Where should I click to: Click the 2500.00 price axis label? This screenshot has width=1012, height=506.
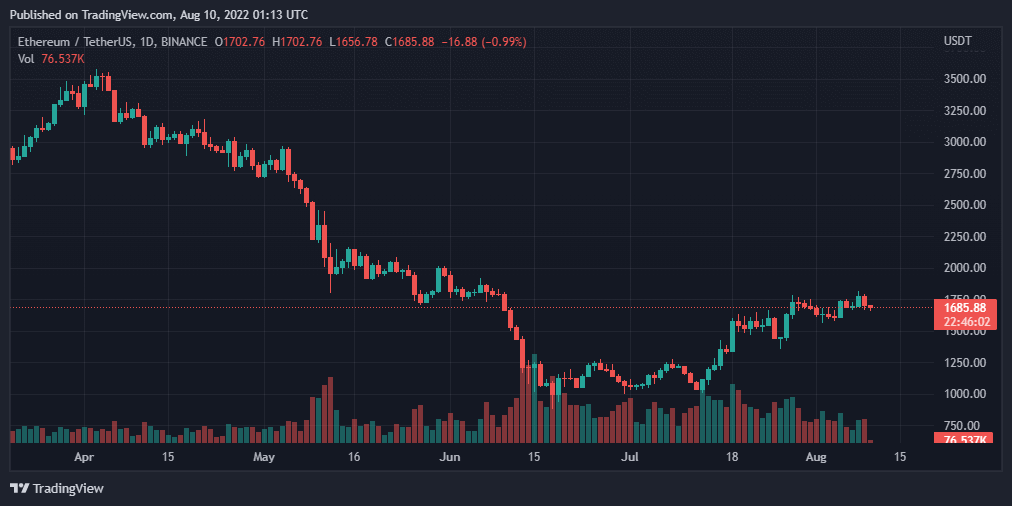coord(966,205)
